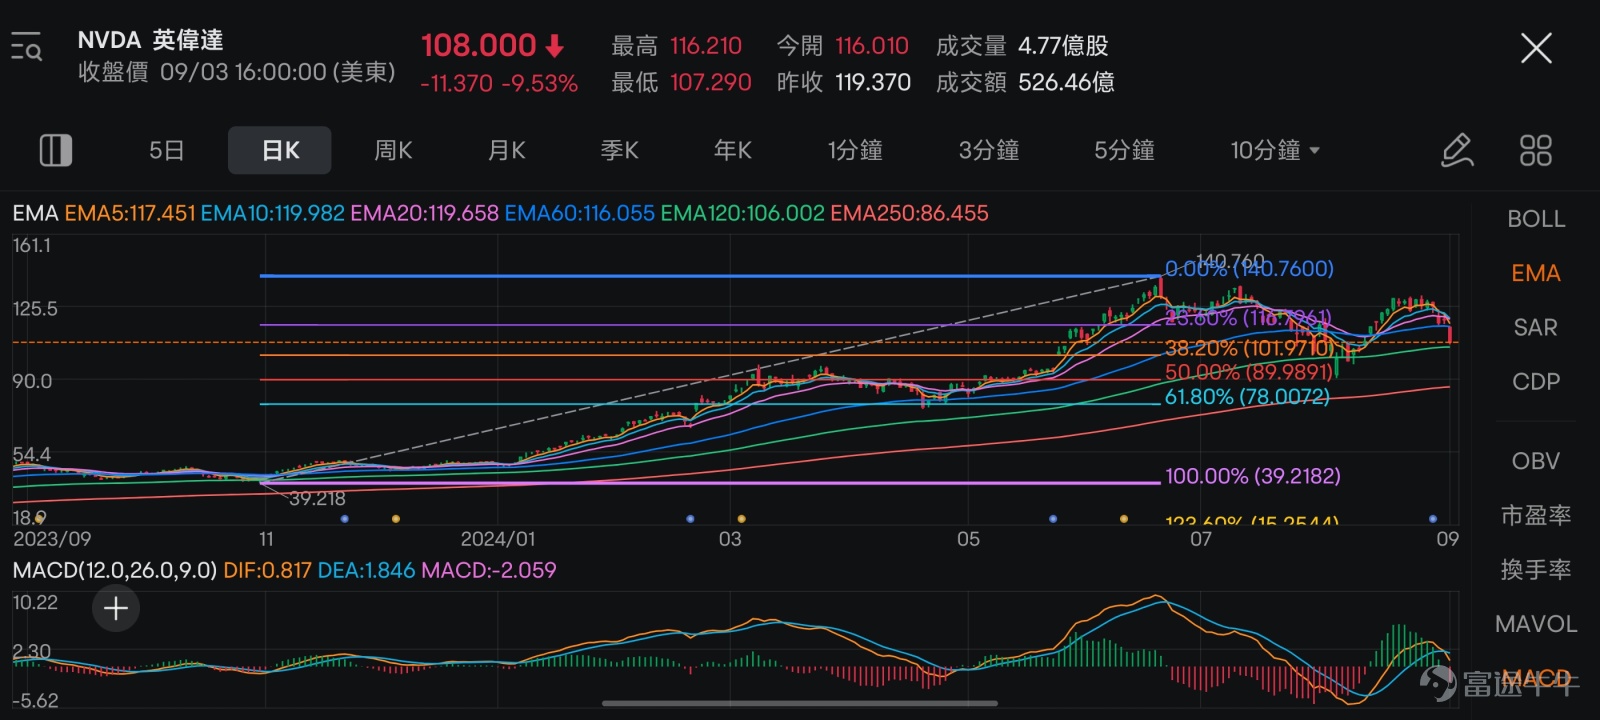Select the 100.00% (39.2182) Fibonacci level

click(x=1253, y=476)
